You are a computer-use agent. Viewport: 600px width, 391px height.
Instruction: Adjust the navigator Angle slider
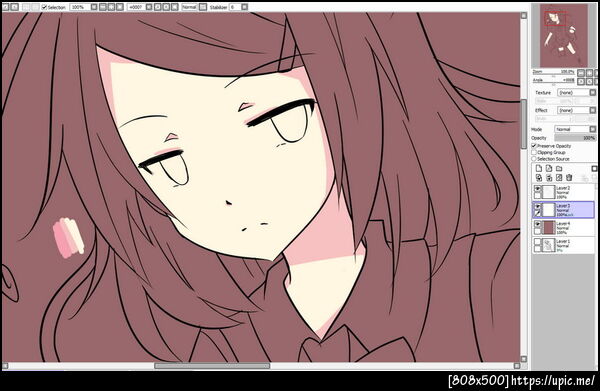(x=554, y=81)
